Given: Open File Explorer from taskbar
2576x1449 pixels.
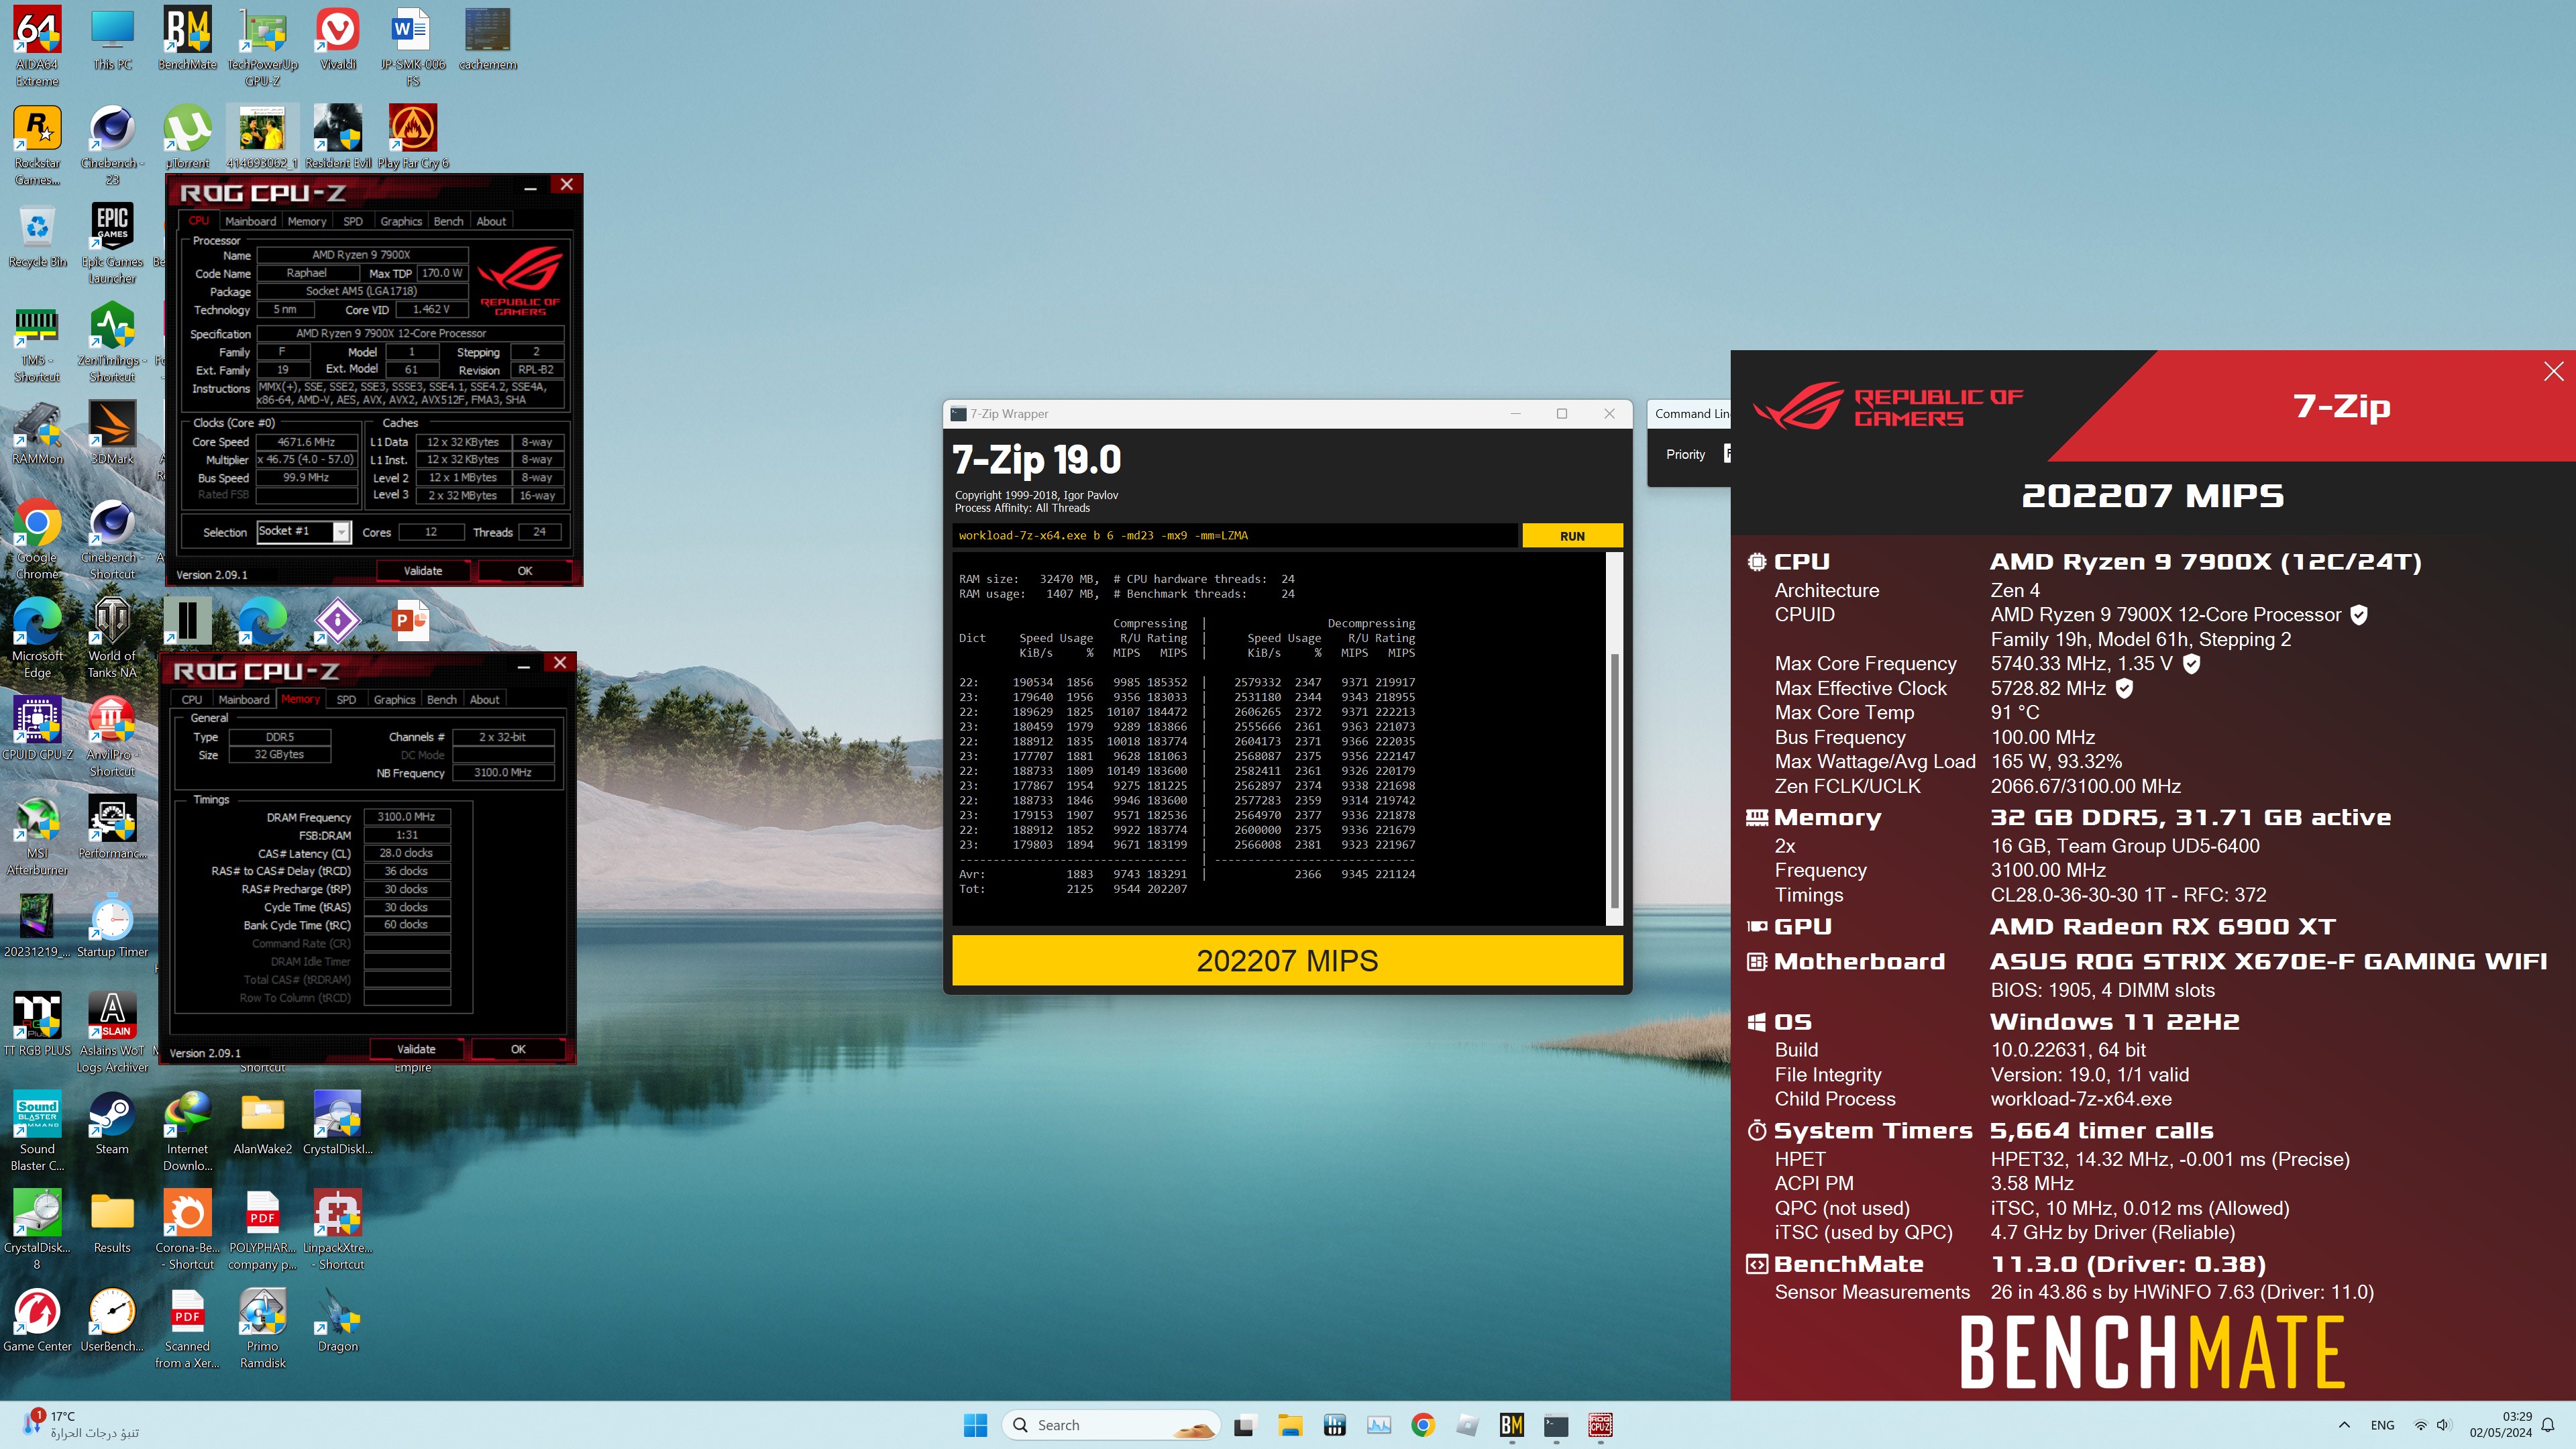Looking at the screenshot, I should (x=1290, y=1425).
